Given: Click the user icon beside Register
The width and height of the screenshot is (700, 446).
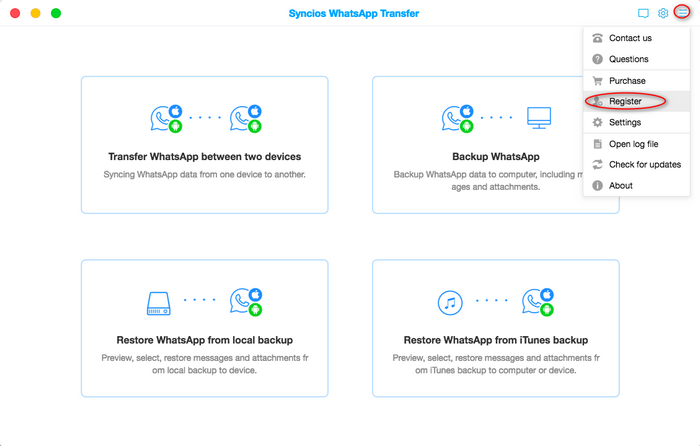Looking at the screenshot, I should pyautogui.click(x=597, y=101).
